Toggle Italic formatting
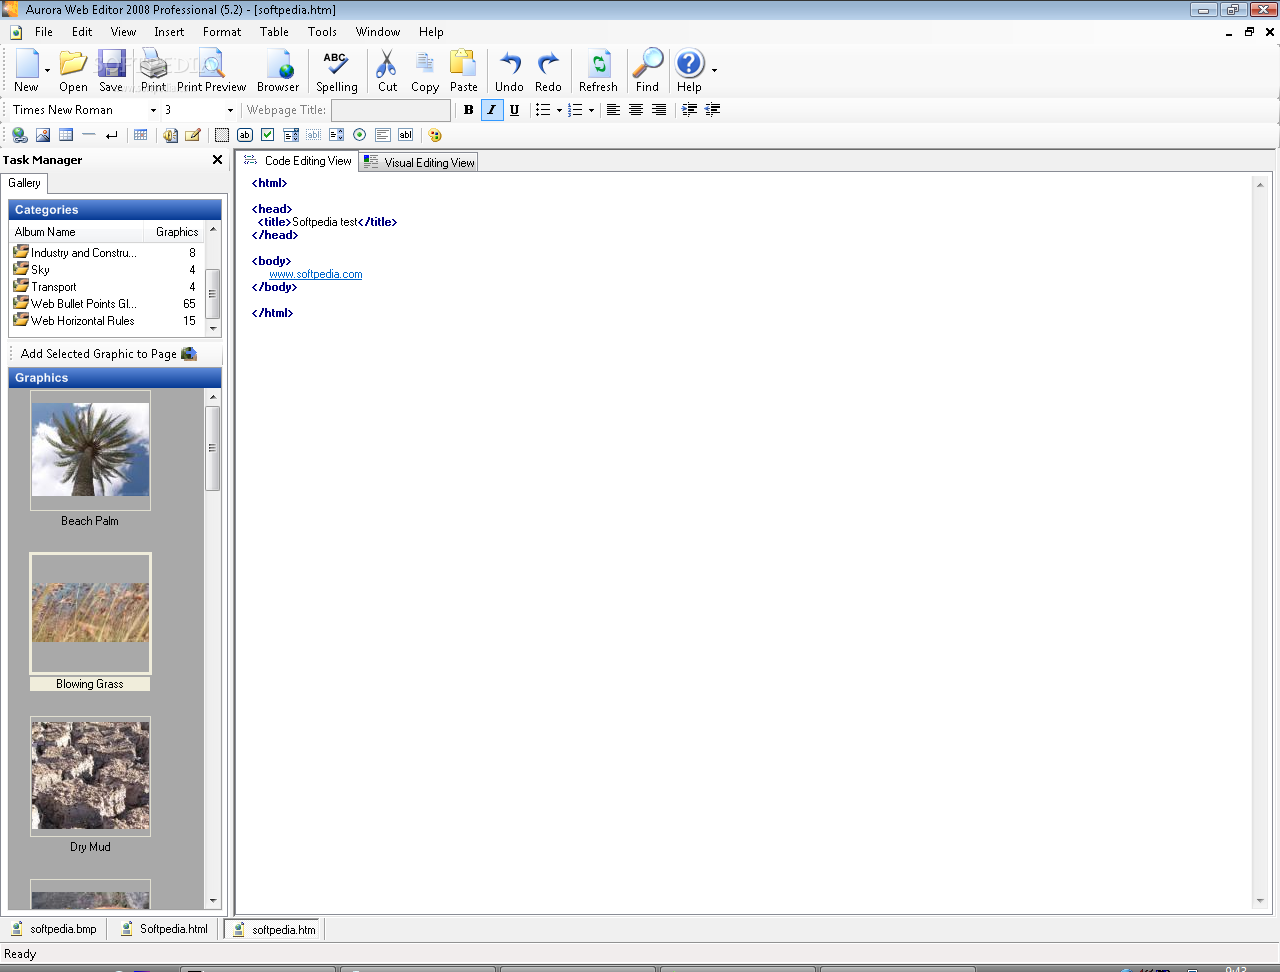 (x=491, y=110)
